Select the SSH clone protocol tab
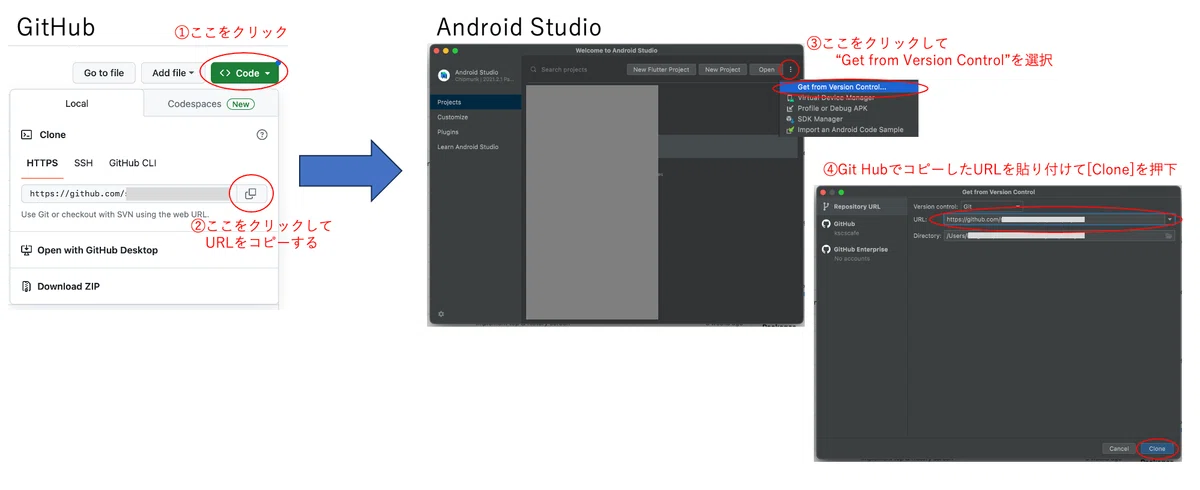The width and height of the screenshot is (1200, 490). [83, 163]
